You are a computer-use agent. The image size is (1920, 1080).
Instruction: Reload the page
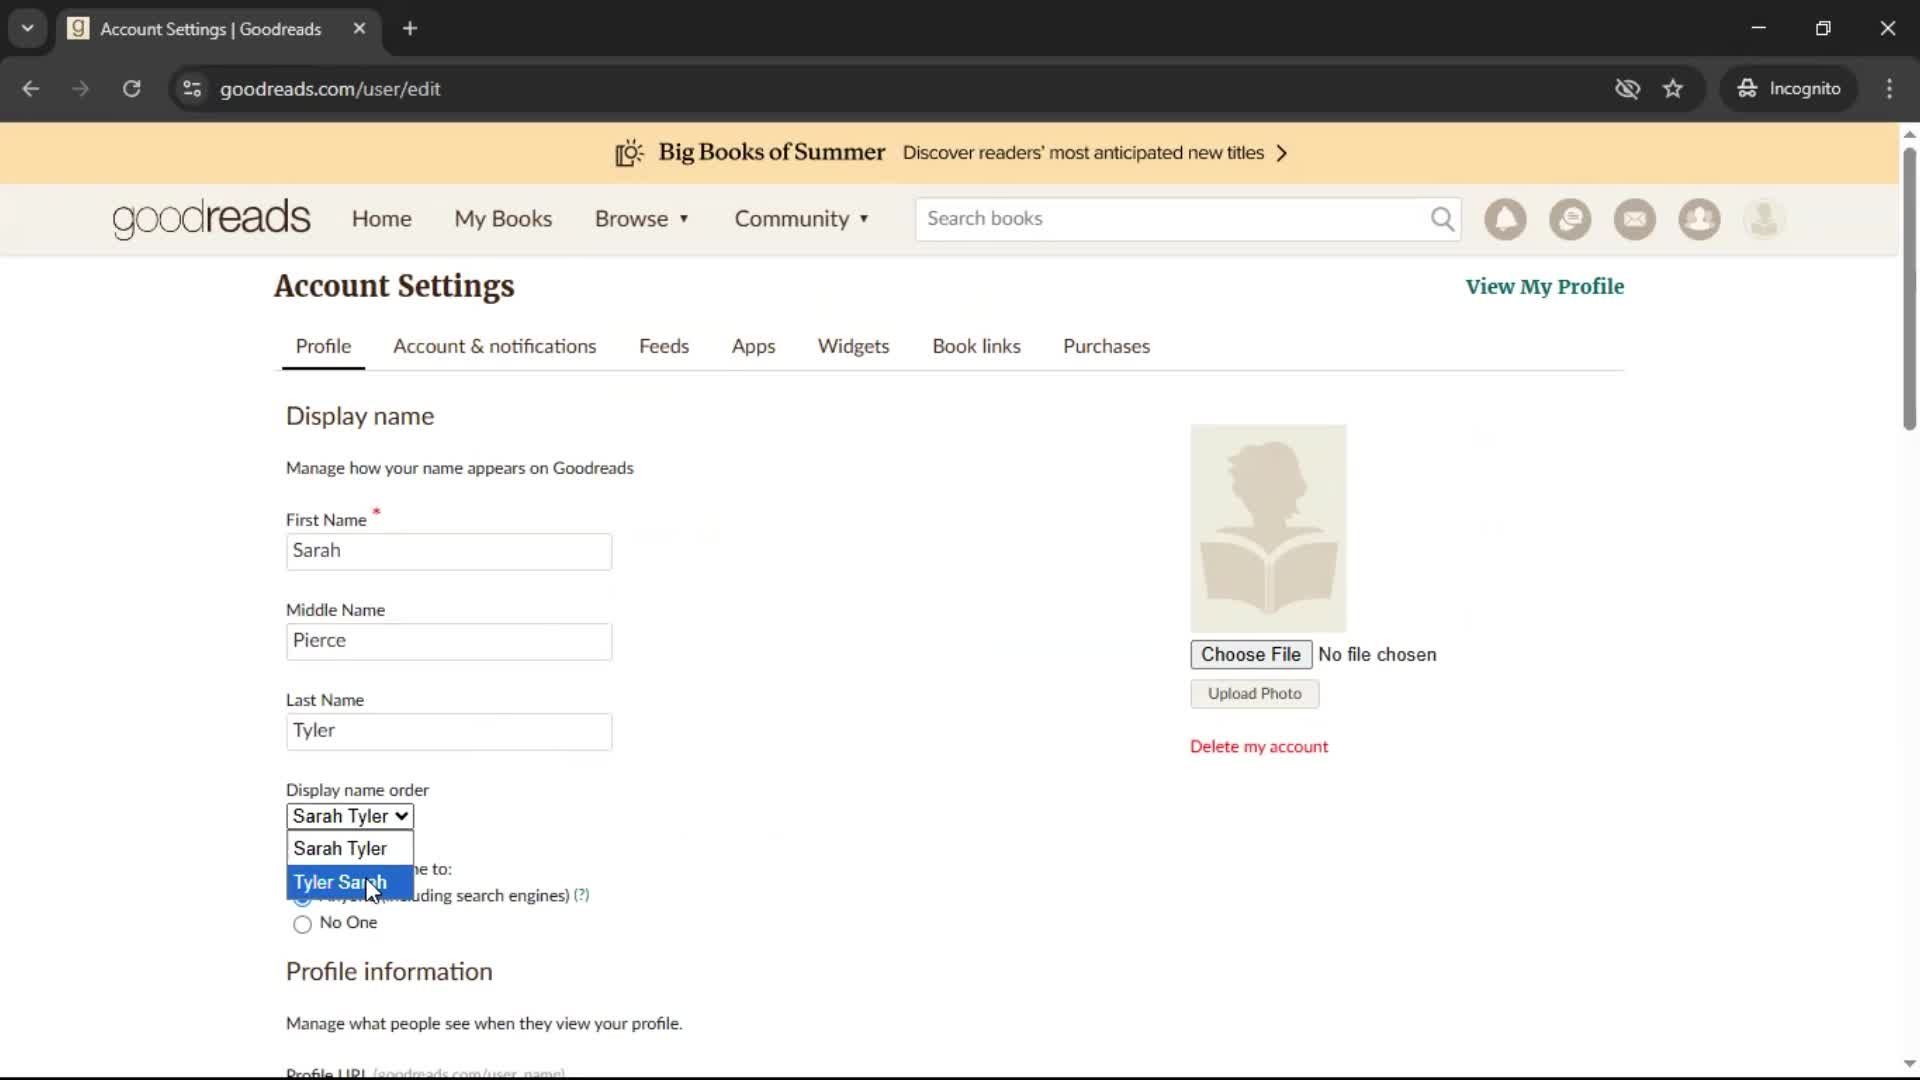click(x=131, y=89)
